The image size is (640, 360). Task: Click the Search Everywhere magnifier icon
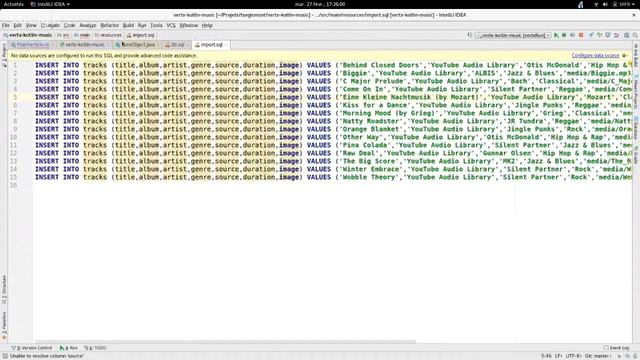[x=635, y=36]
